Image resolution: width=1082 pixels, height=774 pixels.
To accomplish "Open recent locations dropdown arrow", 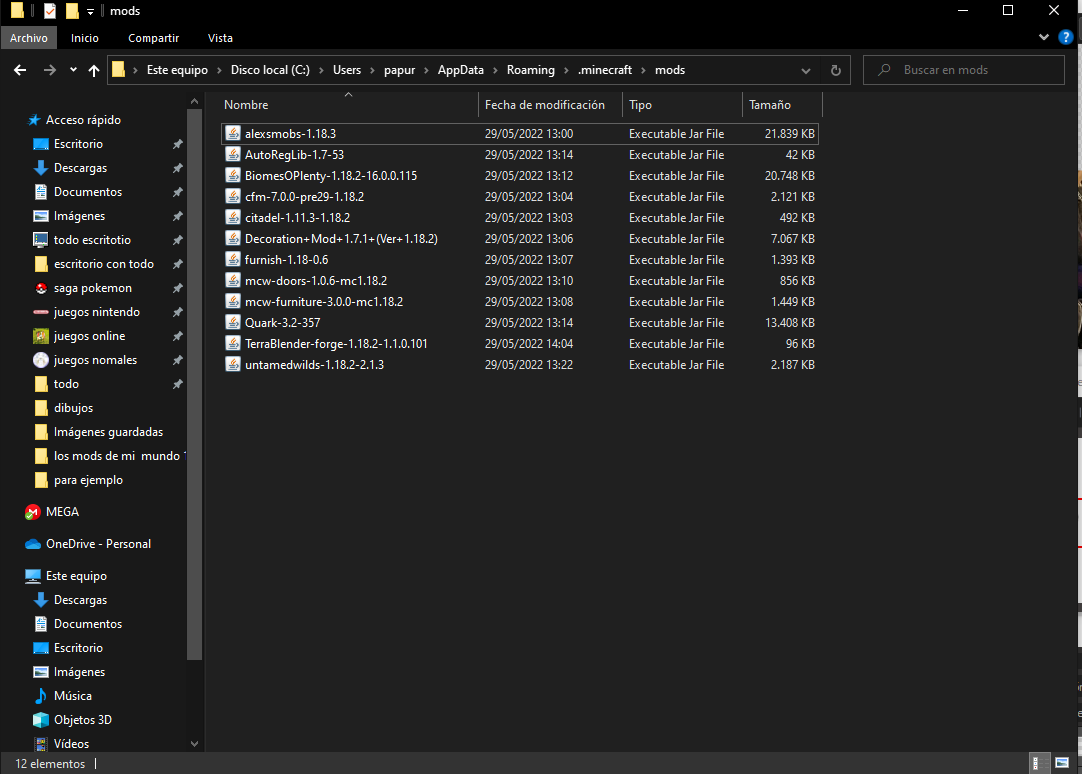I will 73,70.
